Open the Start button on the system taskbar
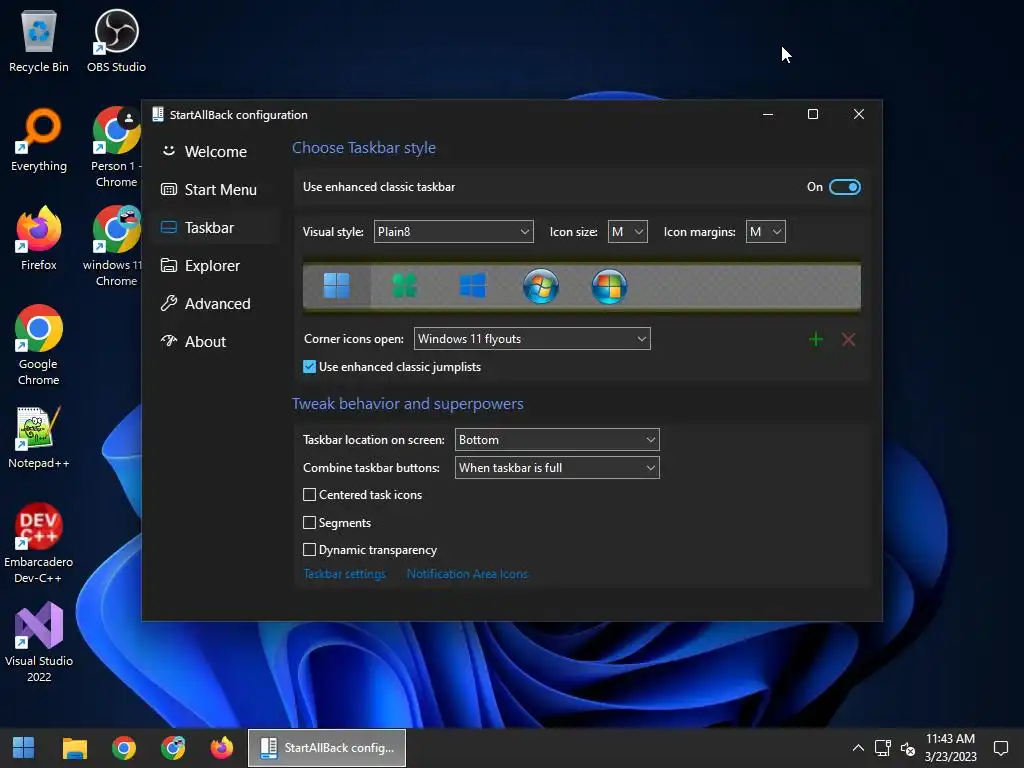1024x768 pixels. tap(24, 747)
